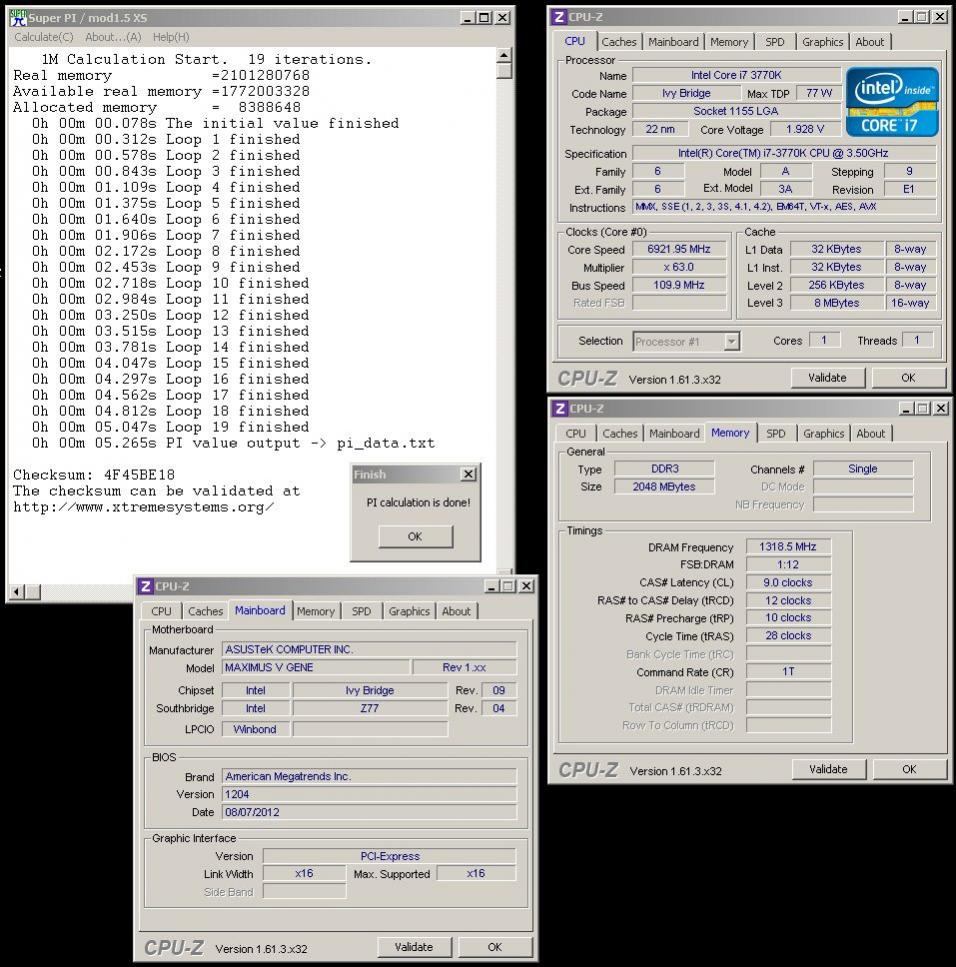Click OK in the CPU tab window

(x=908, y=377)
